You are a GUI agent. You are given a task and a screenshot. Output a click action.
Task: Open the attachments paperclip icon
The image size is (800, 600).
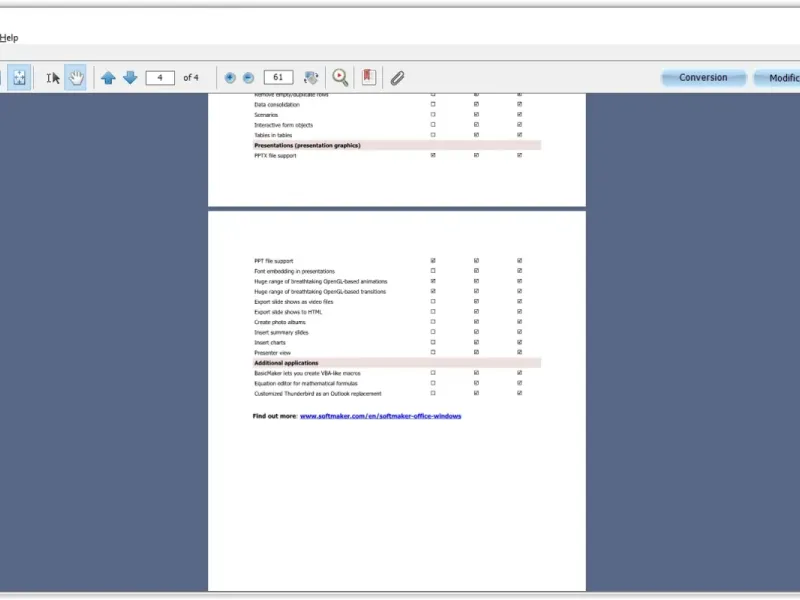pyautogui.click(x=397, y=78)
